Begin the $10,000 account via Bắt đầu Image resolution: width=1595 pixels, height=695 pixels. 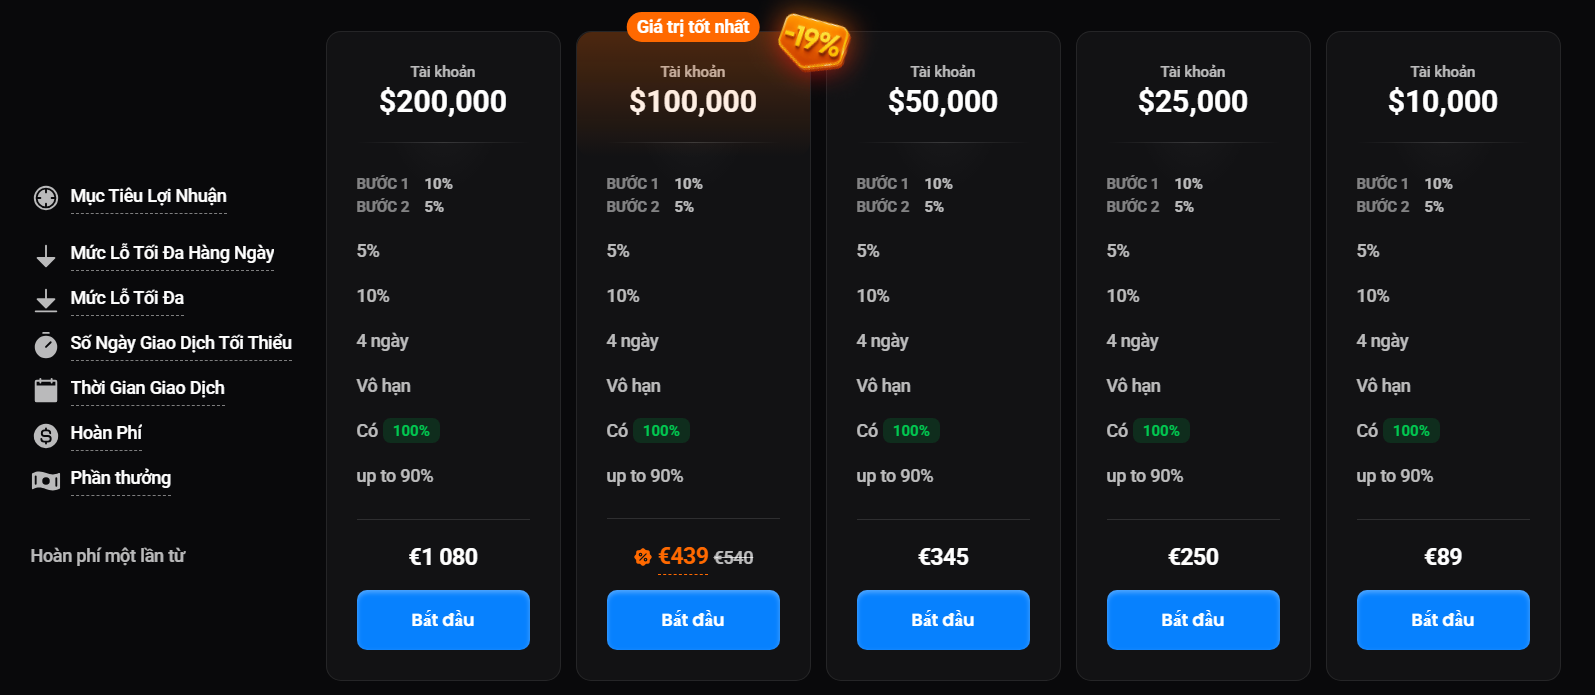click(x=1443, y=620)
